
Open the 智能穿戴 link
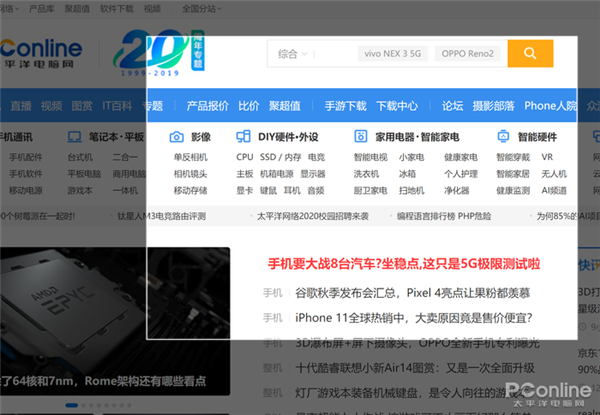pos(513,157)
